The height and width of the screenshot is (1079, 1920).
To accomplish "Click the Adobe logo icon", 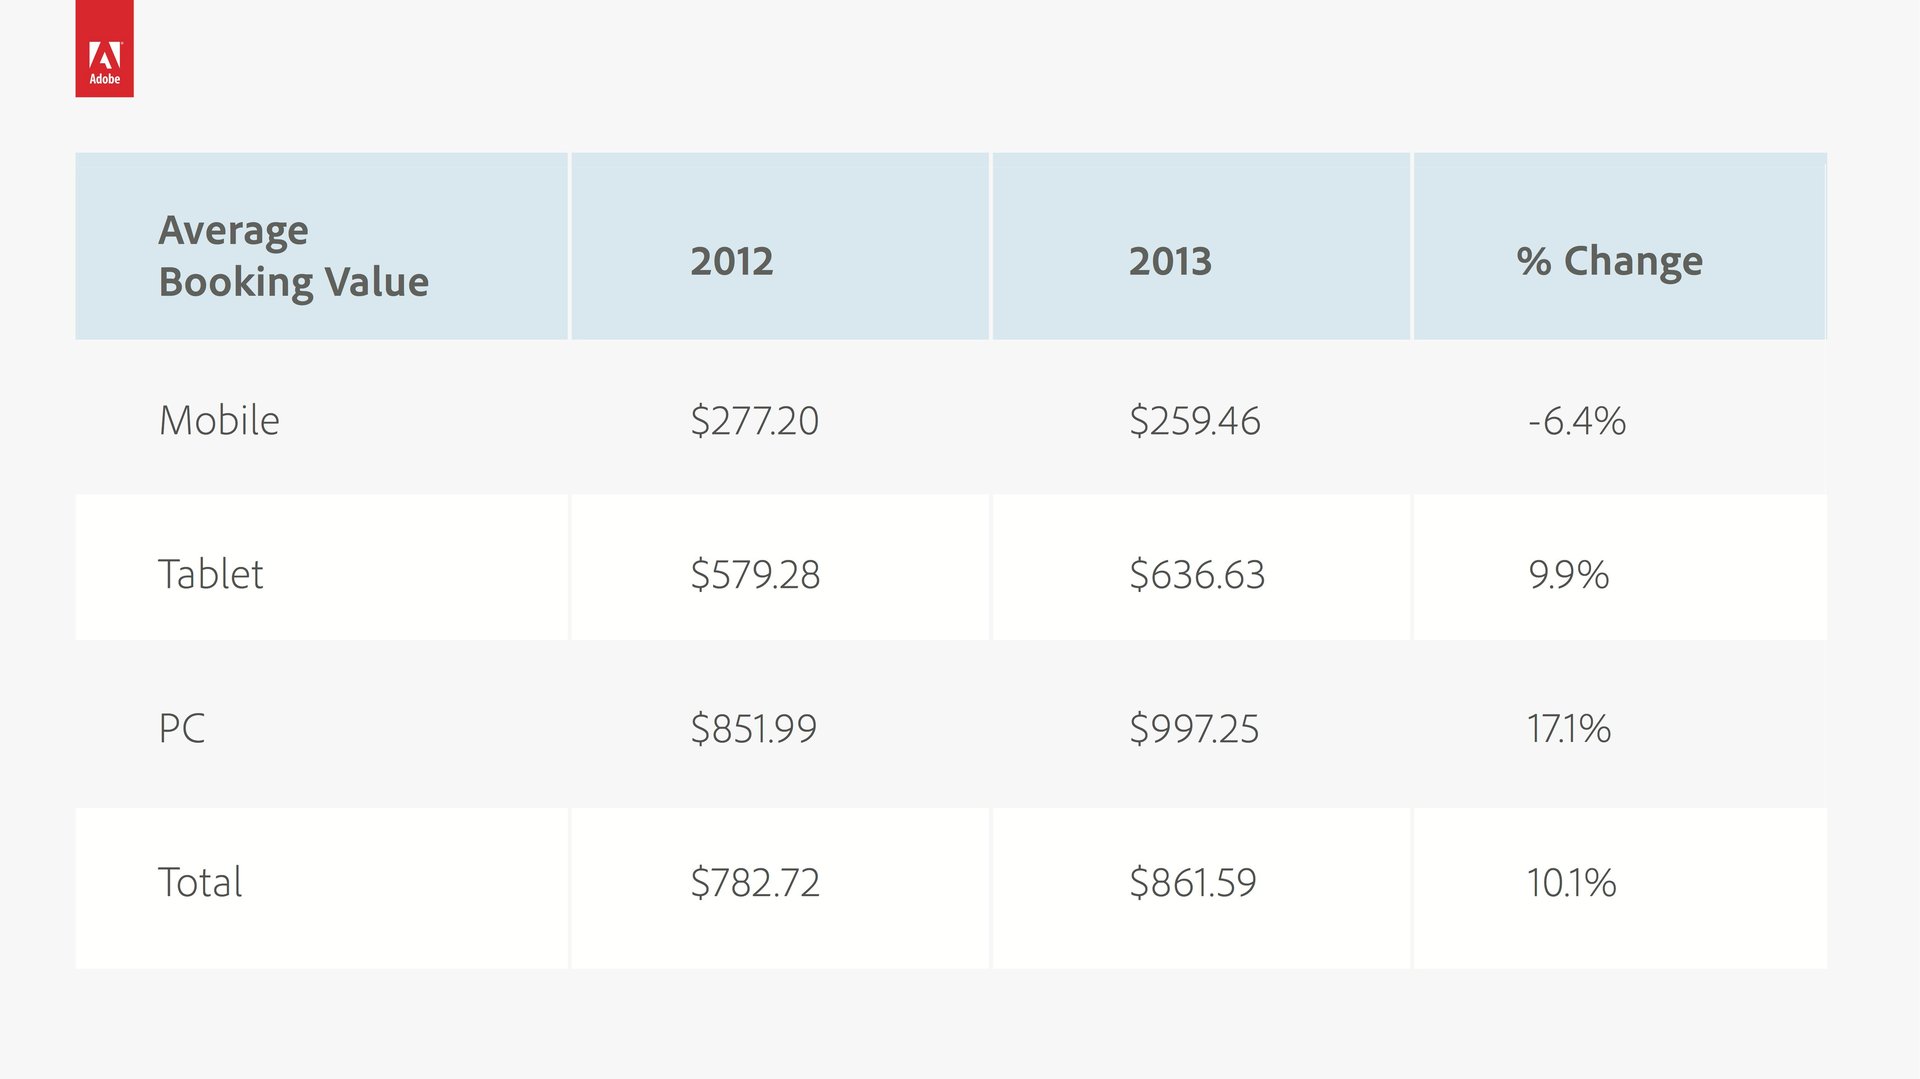I will tap(104, 48).
